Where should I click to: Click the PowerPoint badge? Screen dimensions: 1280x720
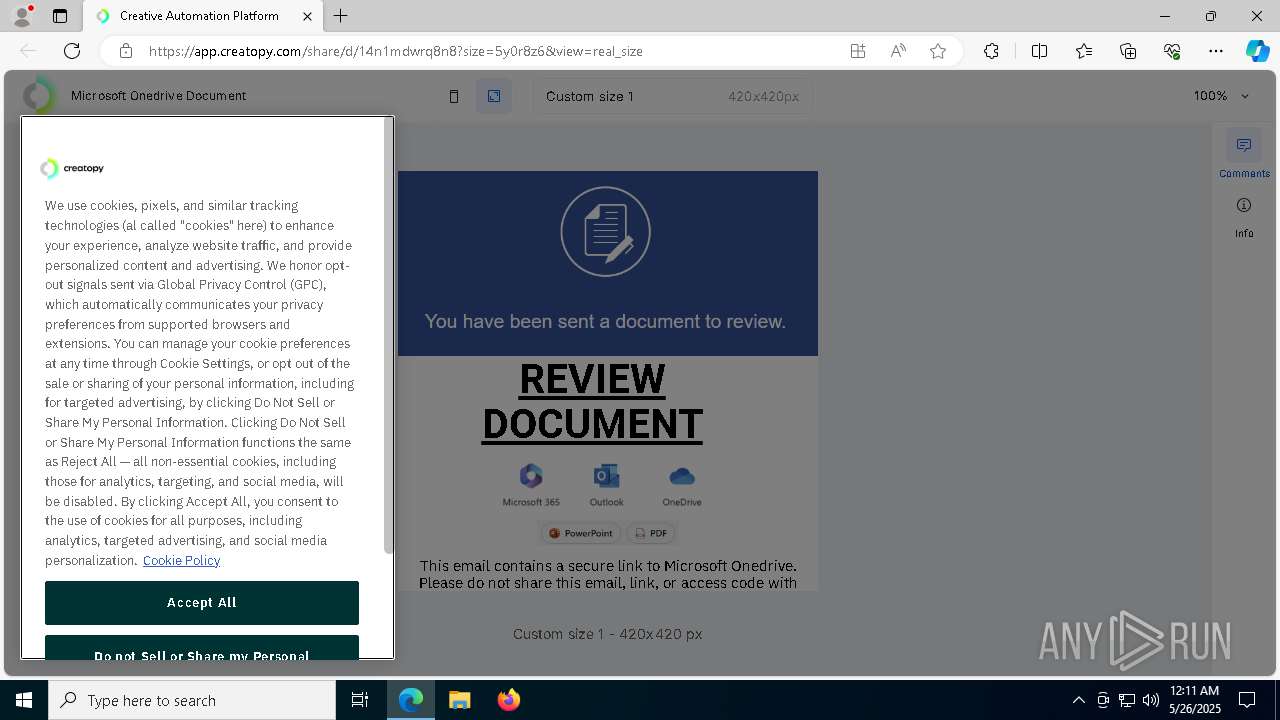coord(581,533)
